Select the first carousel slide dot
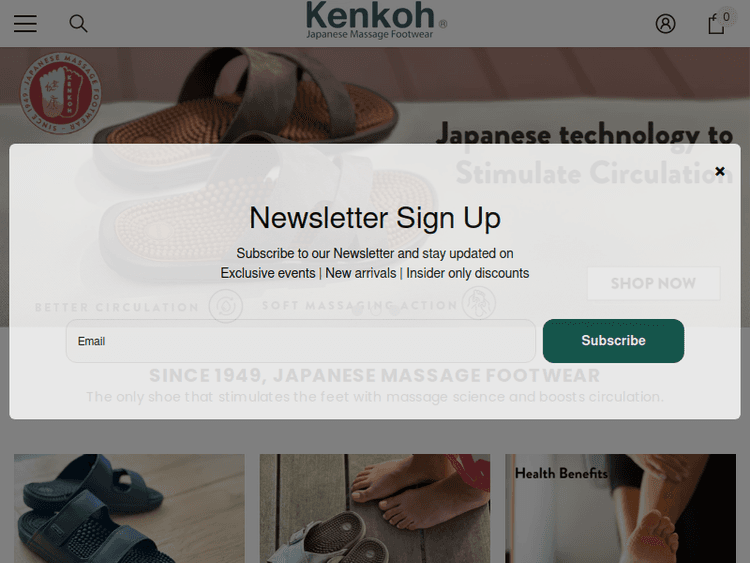 pos(356,311)
